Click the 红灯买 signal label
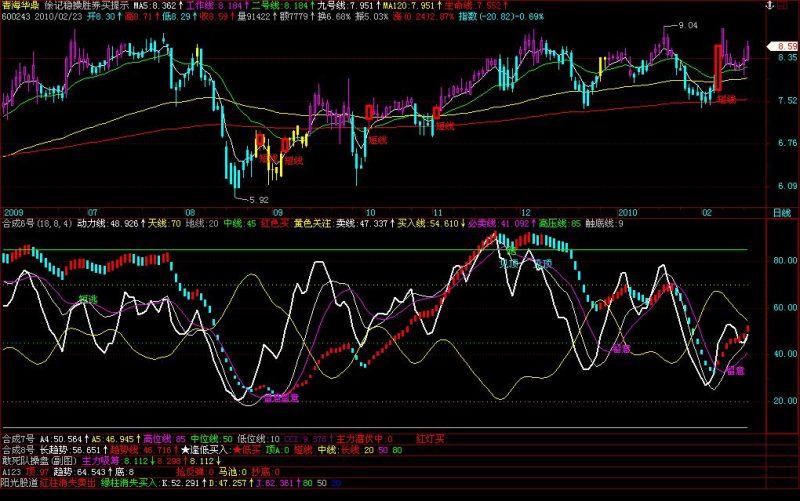800x501 pixels. coord(430,439)
